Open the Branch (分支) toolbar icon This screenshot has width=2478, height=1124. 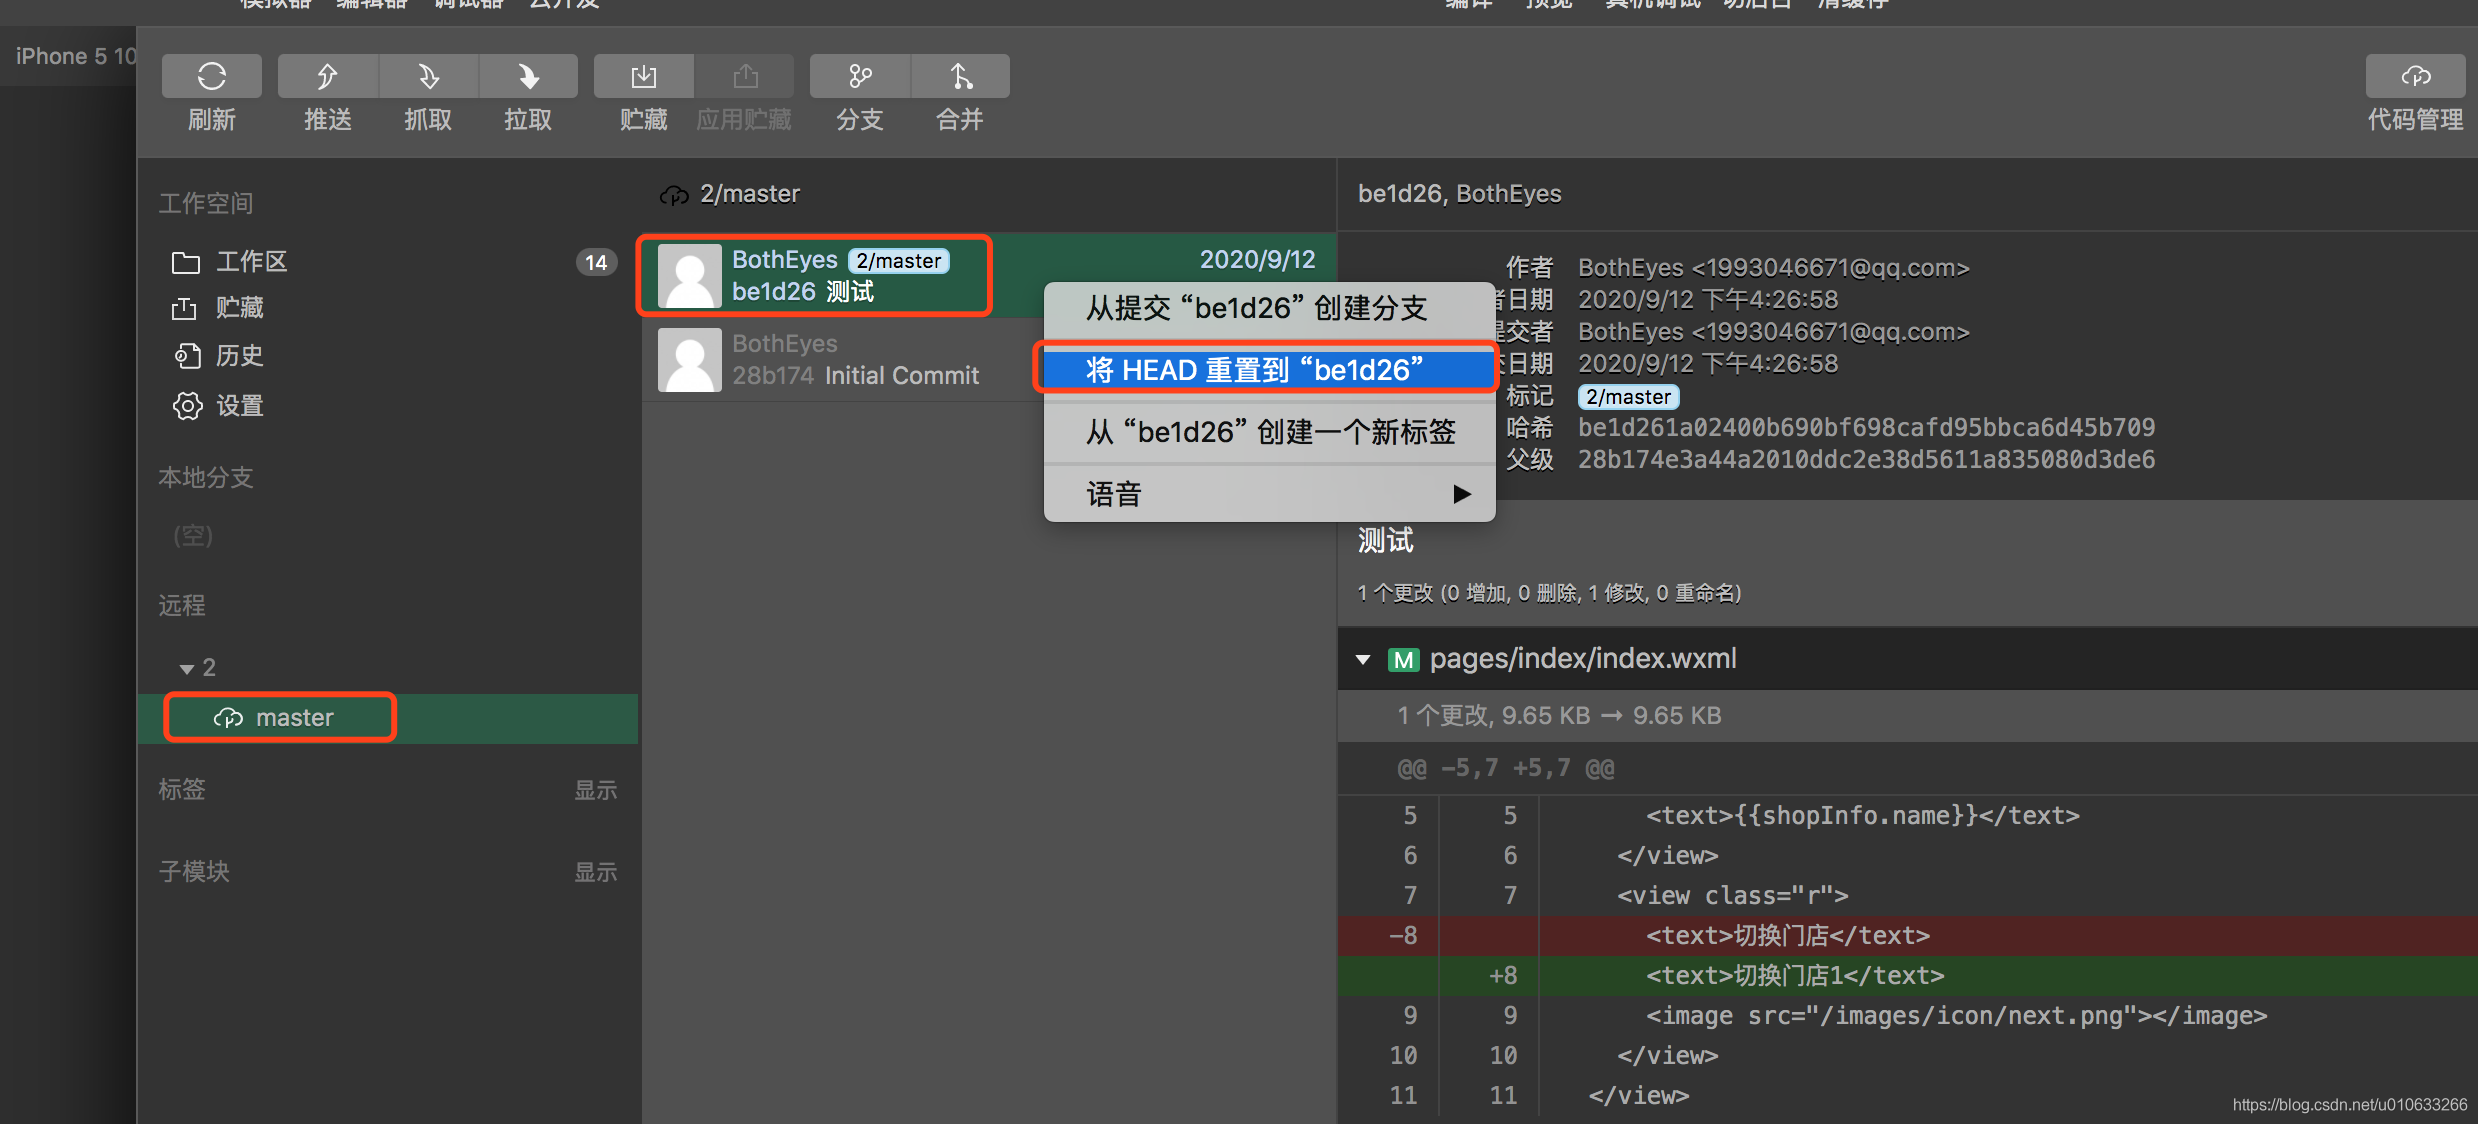click(859, 77)
